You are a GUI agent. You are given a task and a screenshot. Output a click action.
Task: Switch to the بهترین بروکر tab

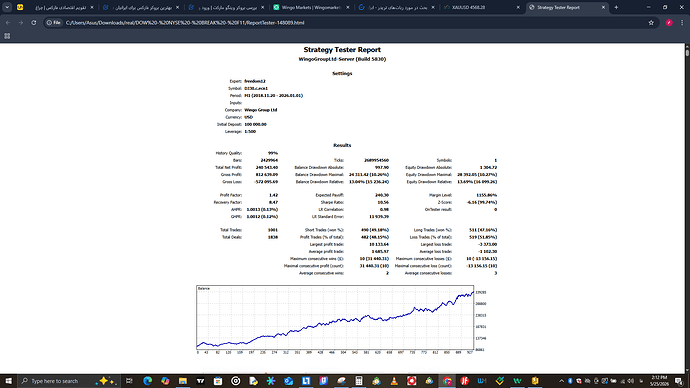(x=140, y=7)
